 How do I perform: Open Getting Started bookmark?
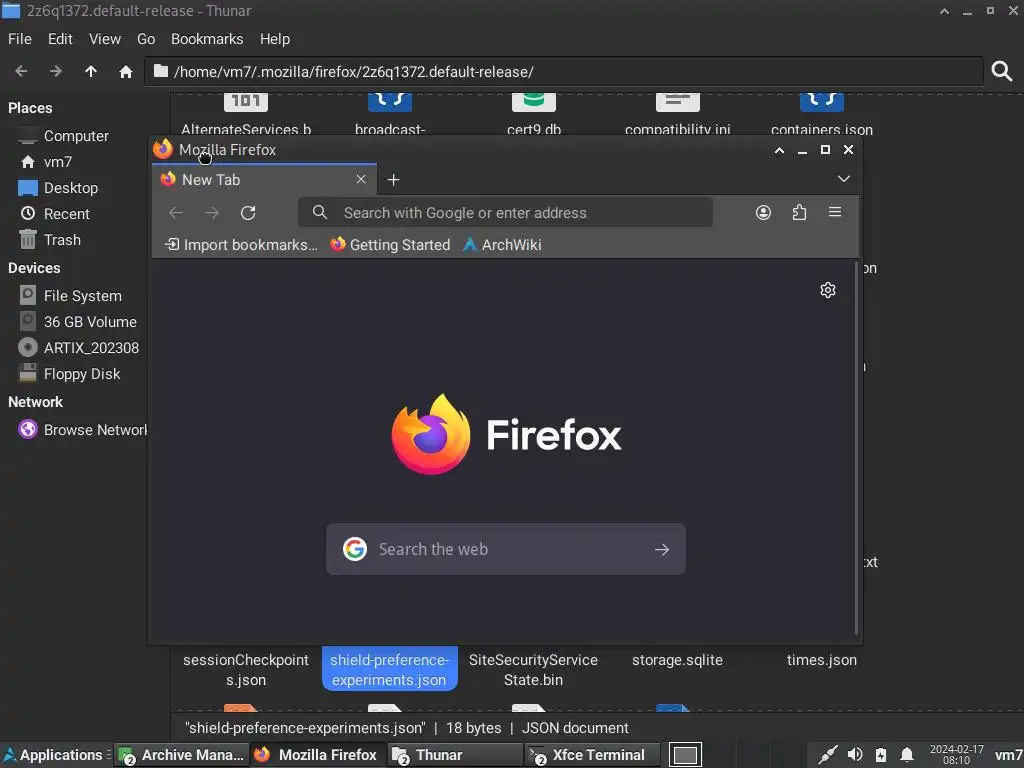(x=391, y=245)
